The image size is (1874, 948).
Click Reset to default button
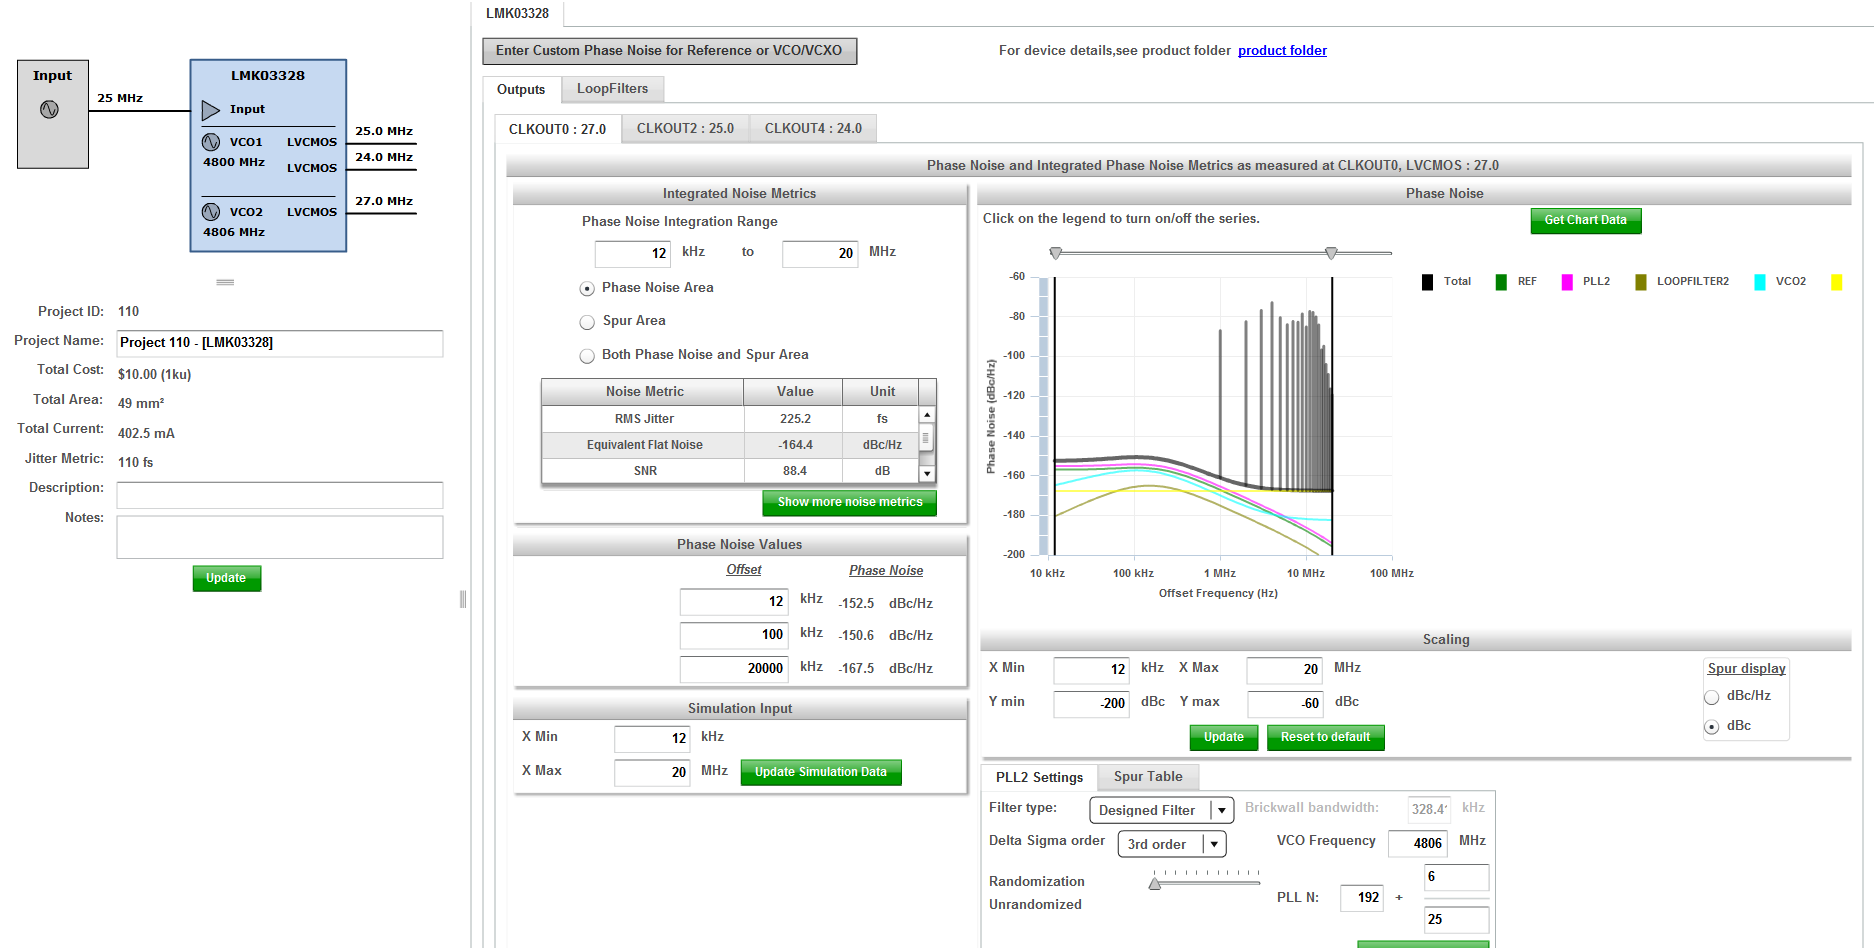coord(1326,737)
